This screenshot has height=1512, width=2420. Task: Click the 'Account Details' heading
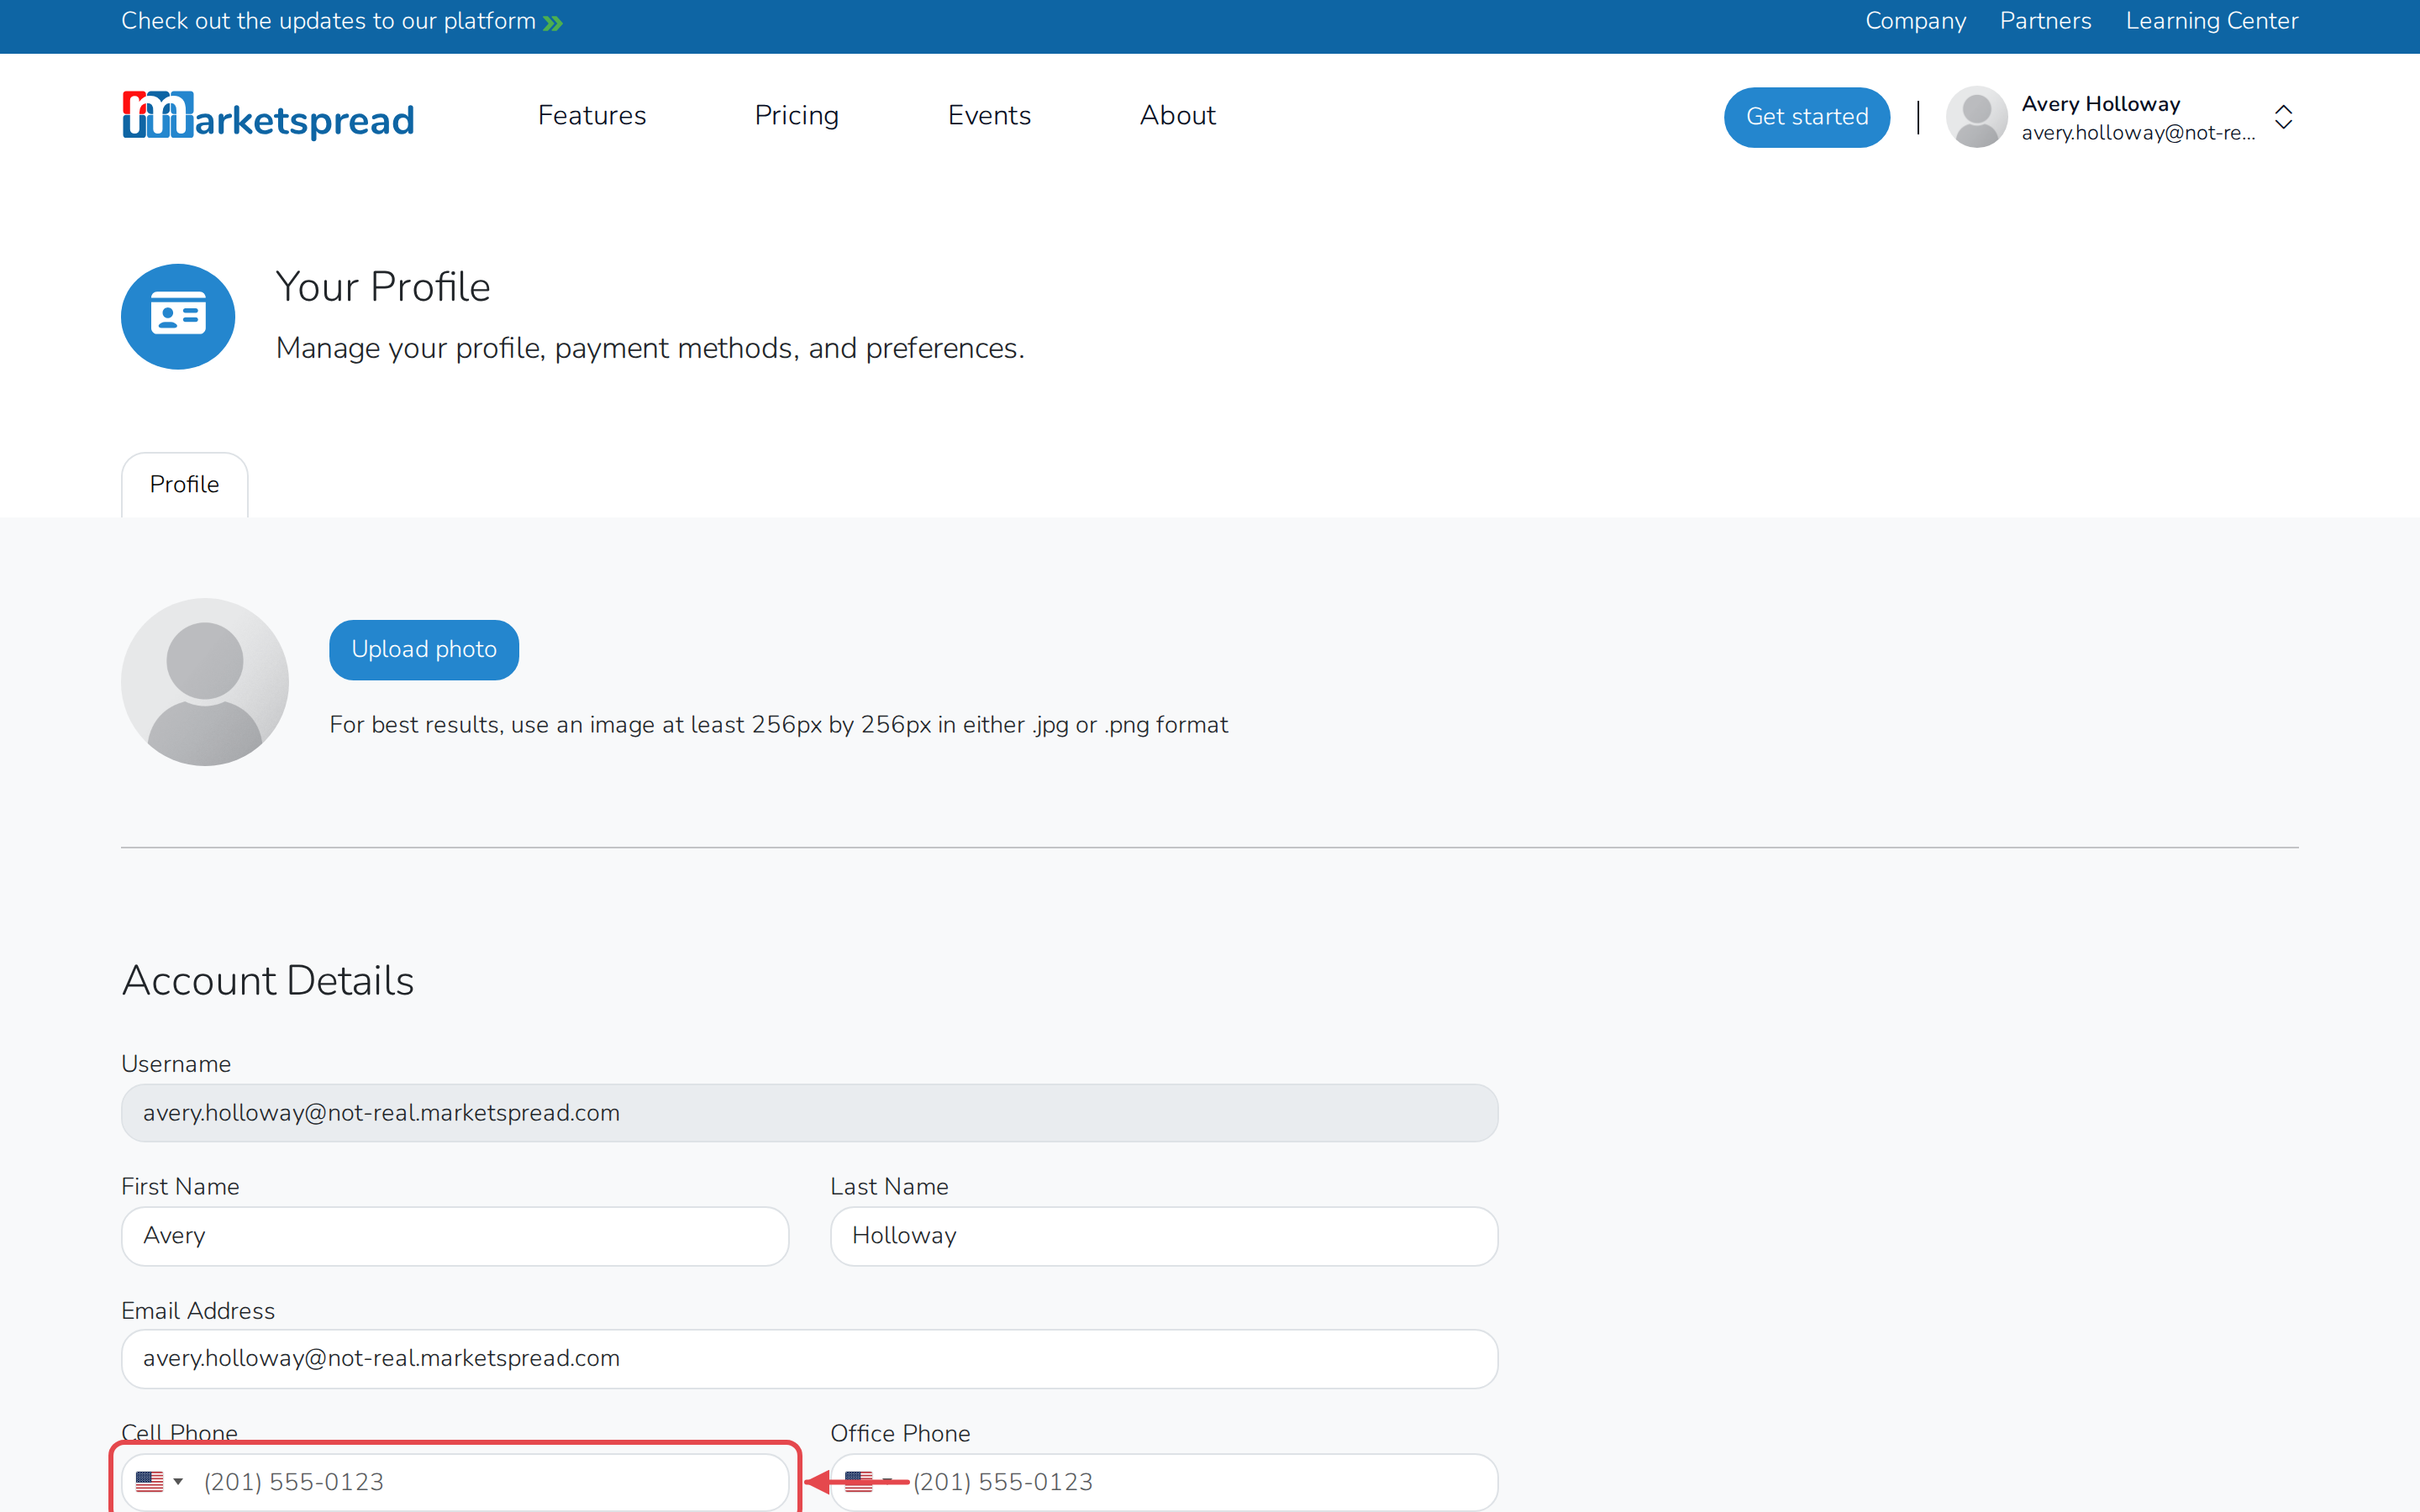click(268, 981)
